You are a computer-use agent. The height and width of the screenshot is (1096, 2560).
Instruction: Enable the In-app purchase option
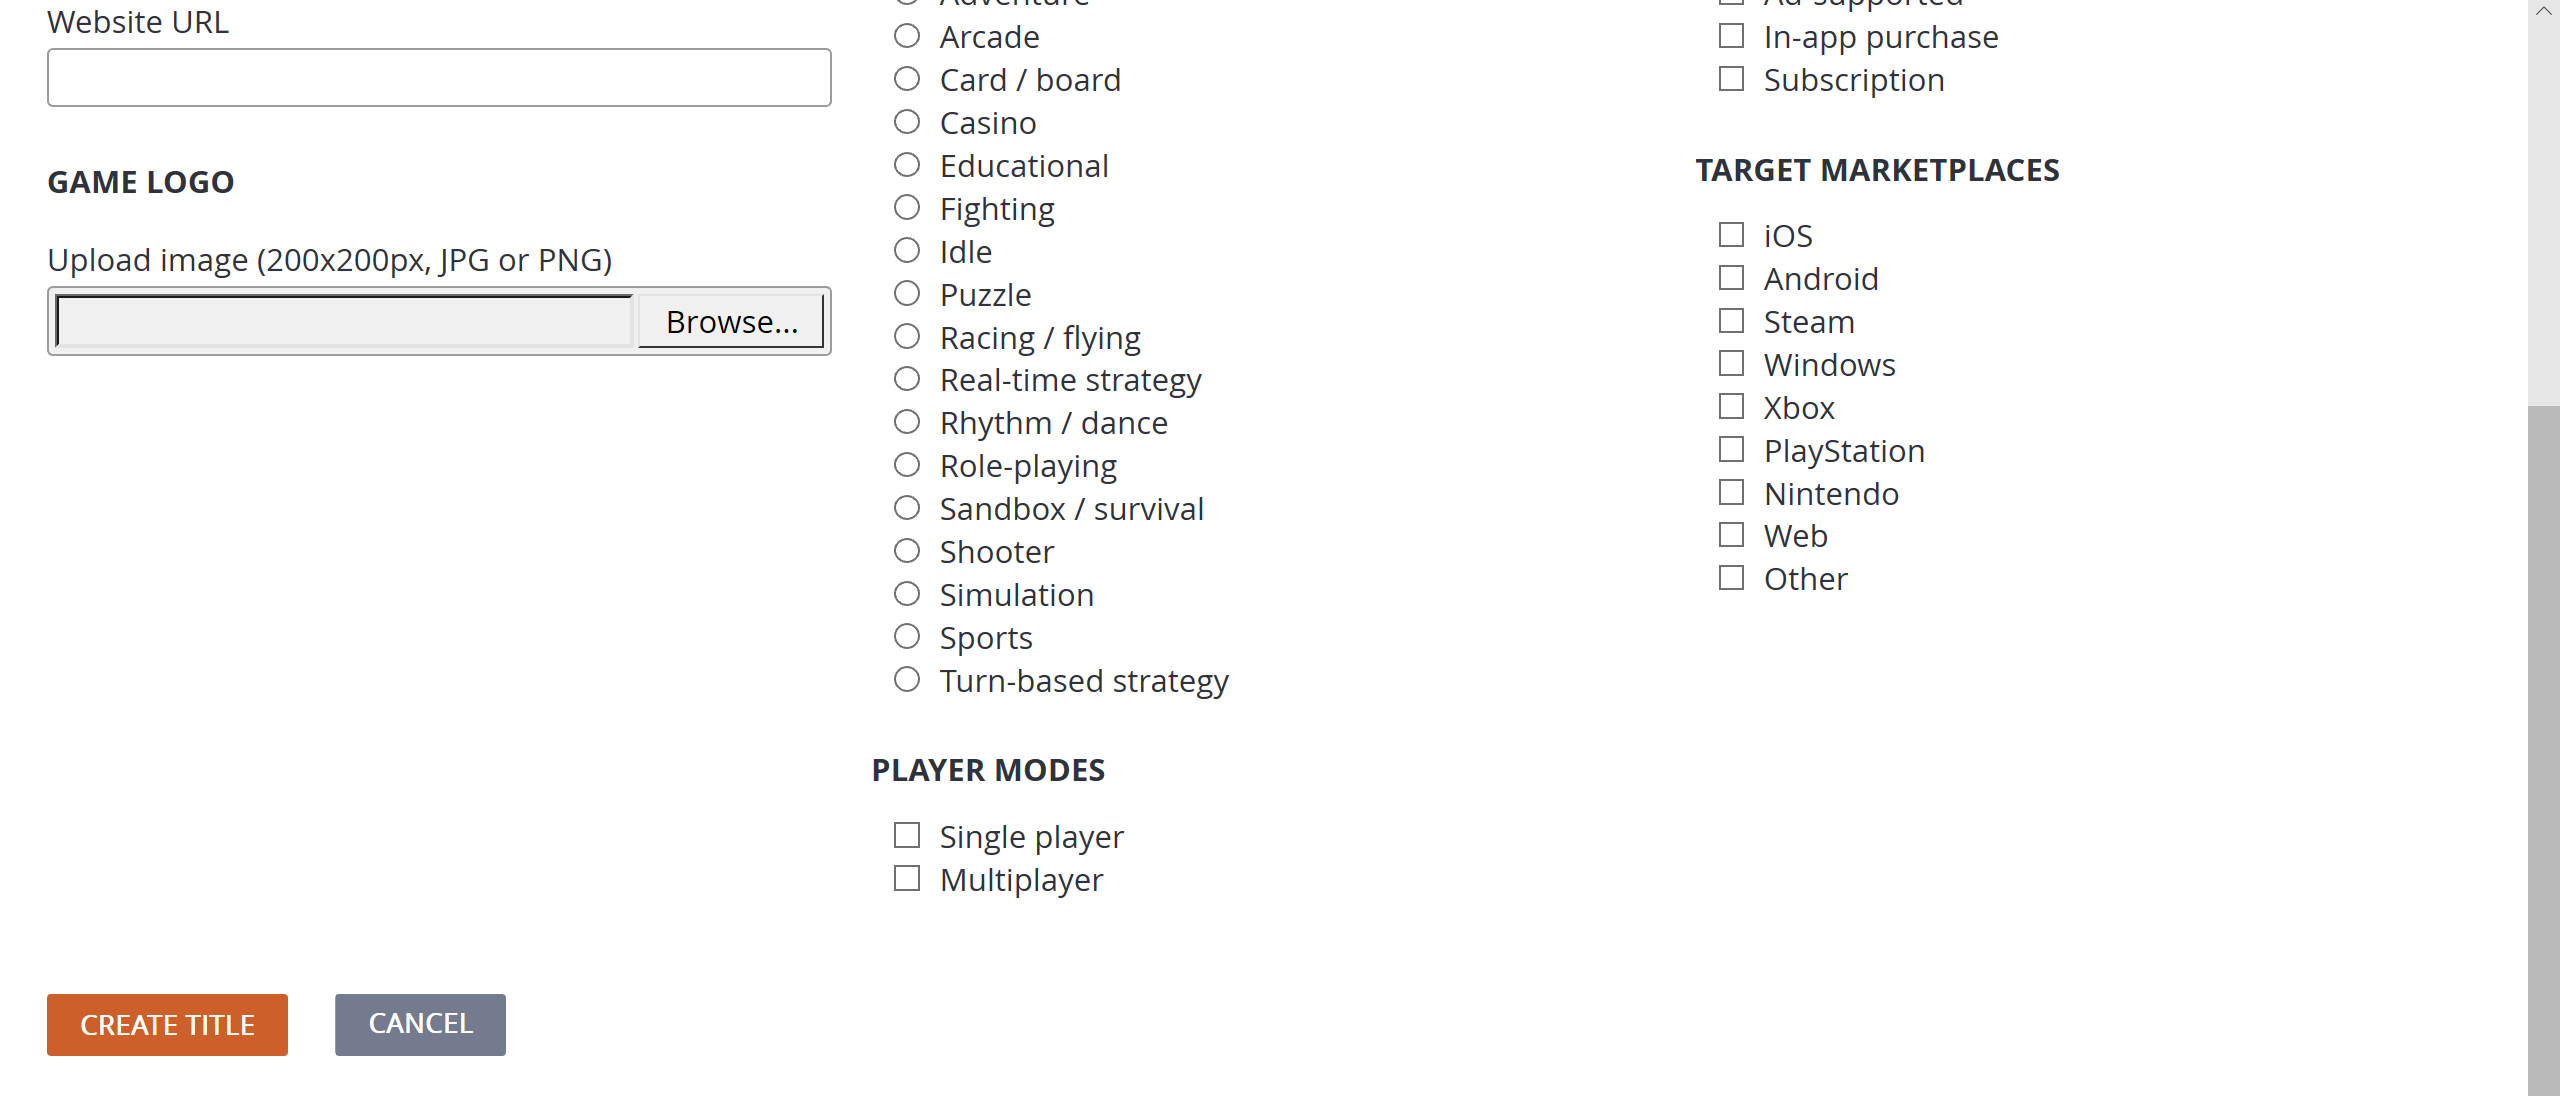pyautogui.click(x=1734, y=34)
